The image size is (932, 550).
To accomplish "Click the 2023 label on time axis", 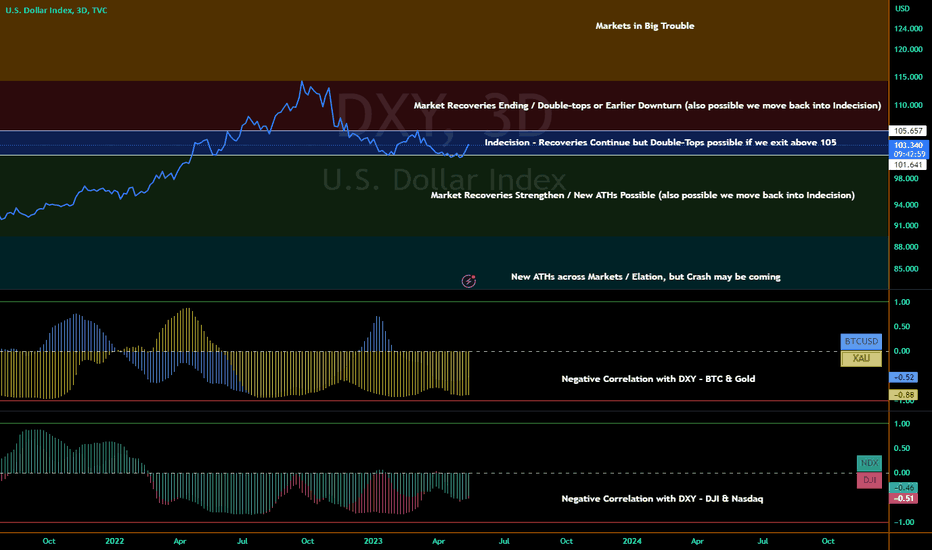I will click(373, 541).
